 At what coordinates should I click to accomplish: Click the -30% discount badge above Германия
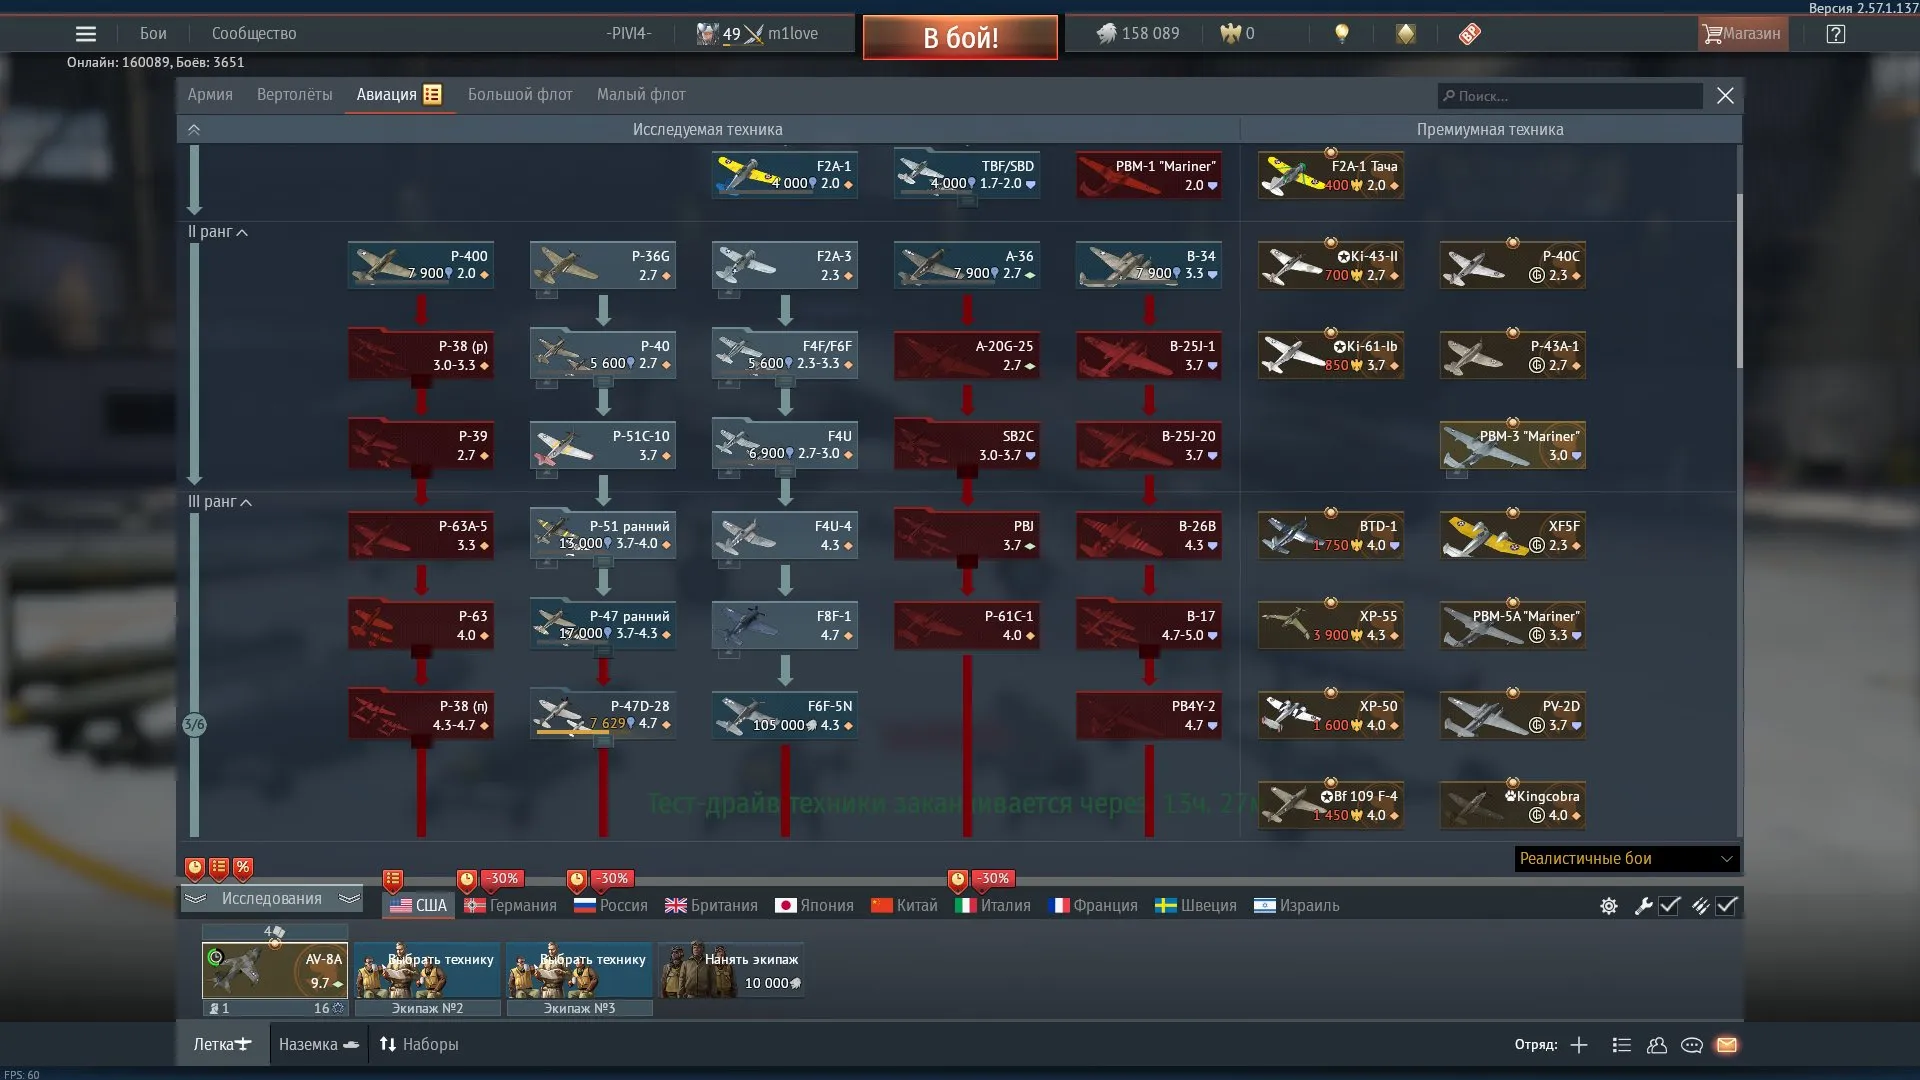click(503, 878)
